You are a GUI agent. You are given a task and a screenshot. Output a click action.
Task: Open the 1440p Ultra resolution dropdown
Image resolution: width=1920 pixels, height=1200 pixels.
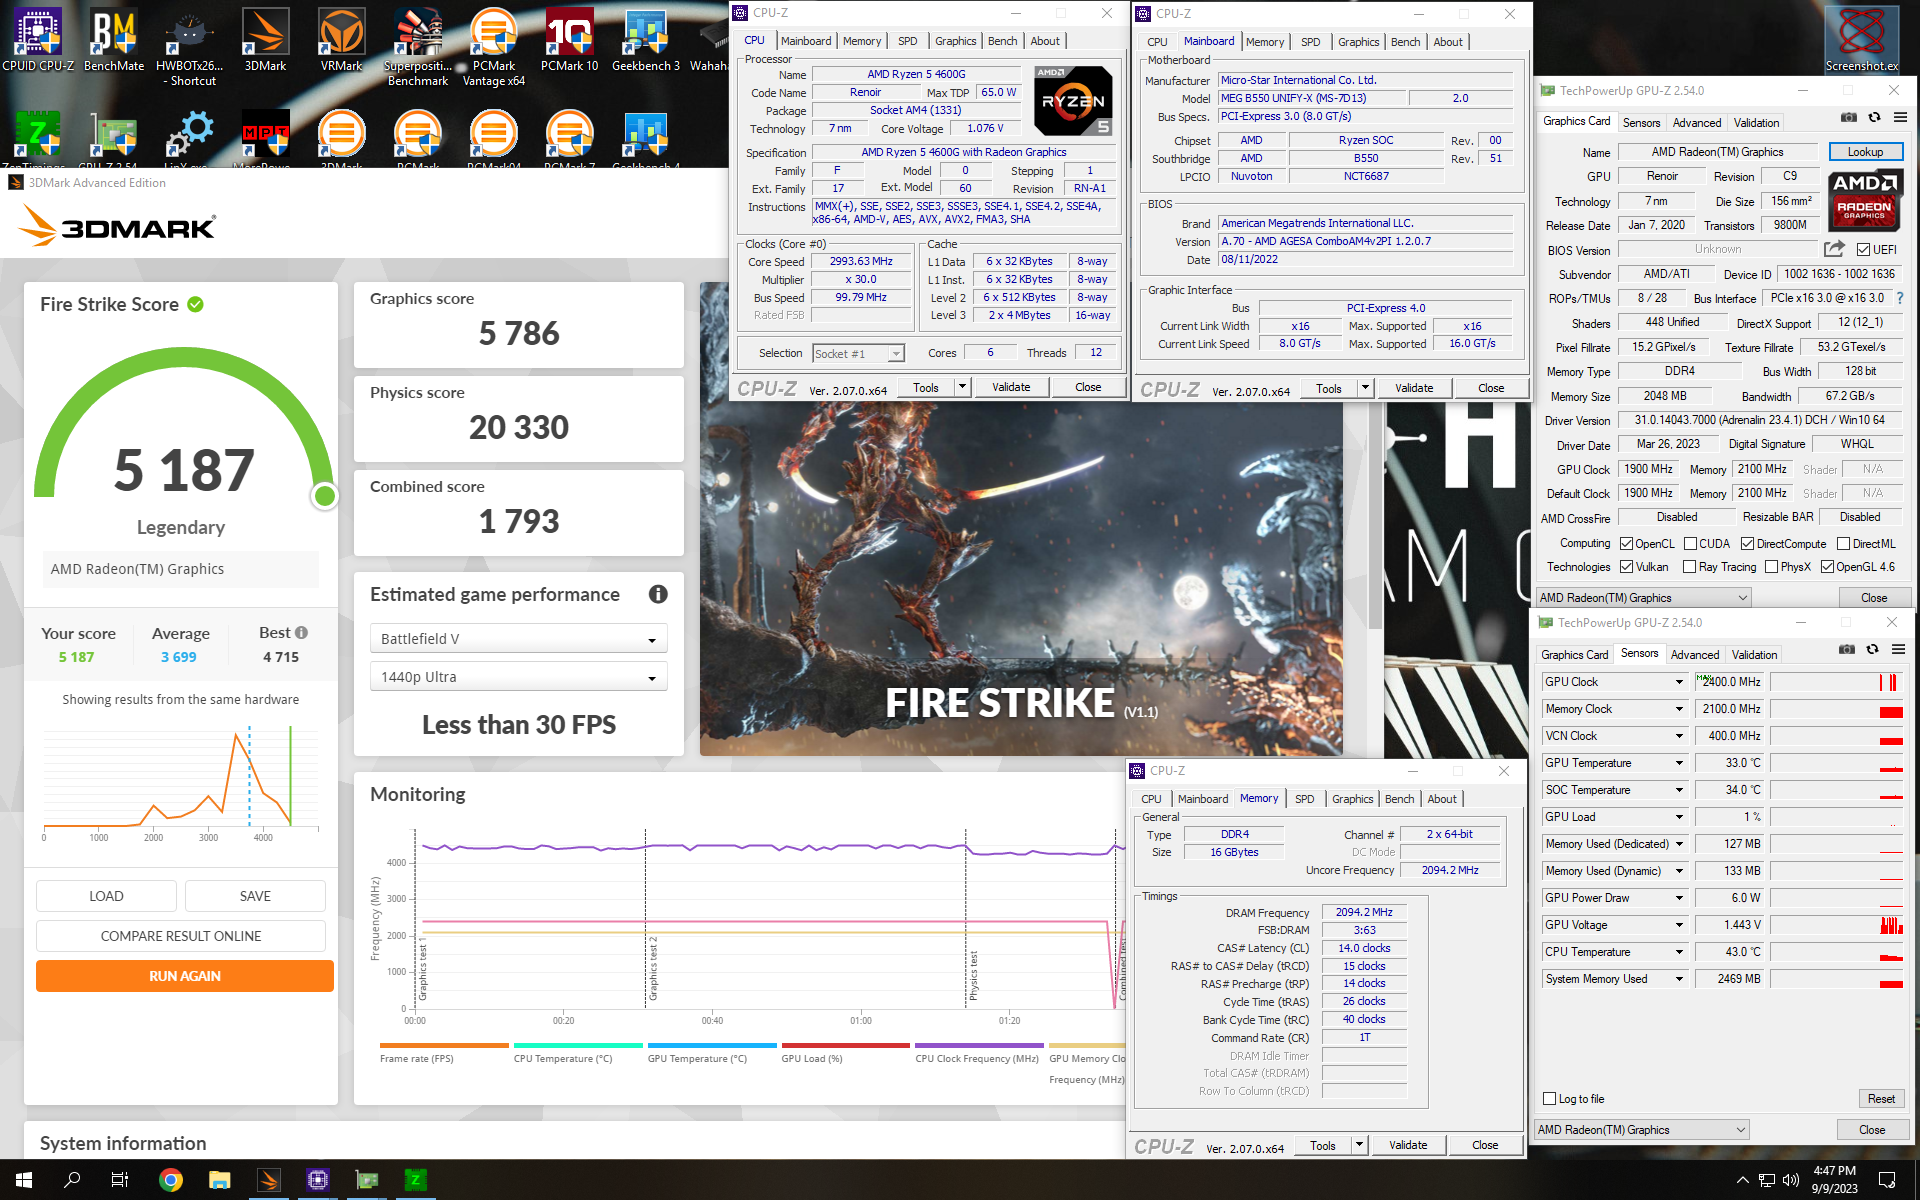[x=518, y=677]
